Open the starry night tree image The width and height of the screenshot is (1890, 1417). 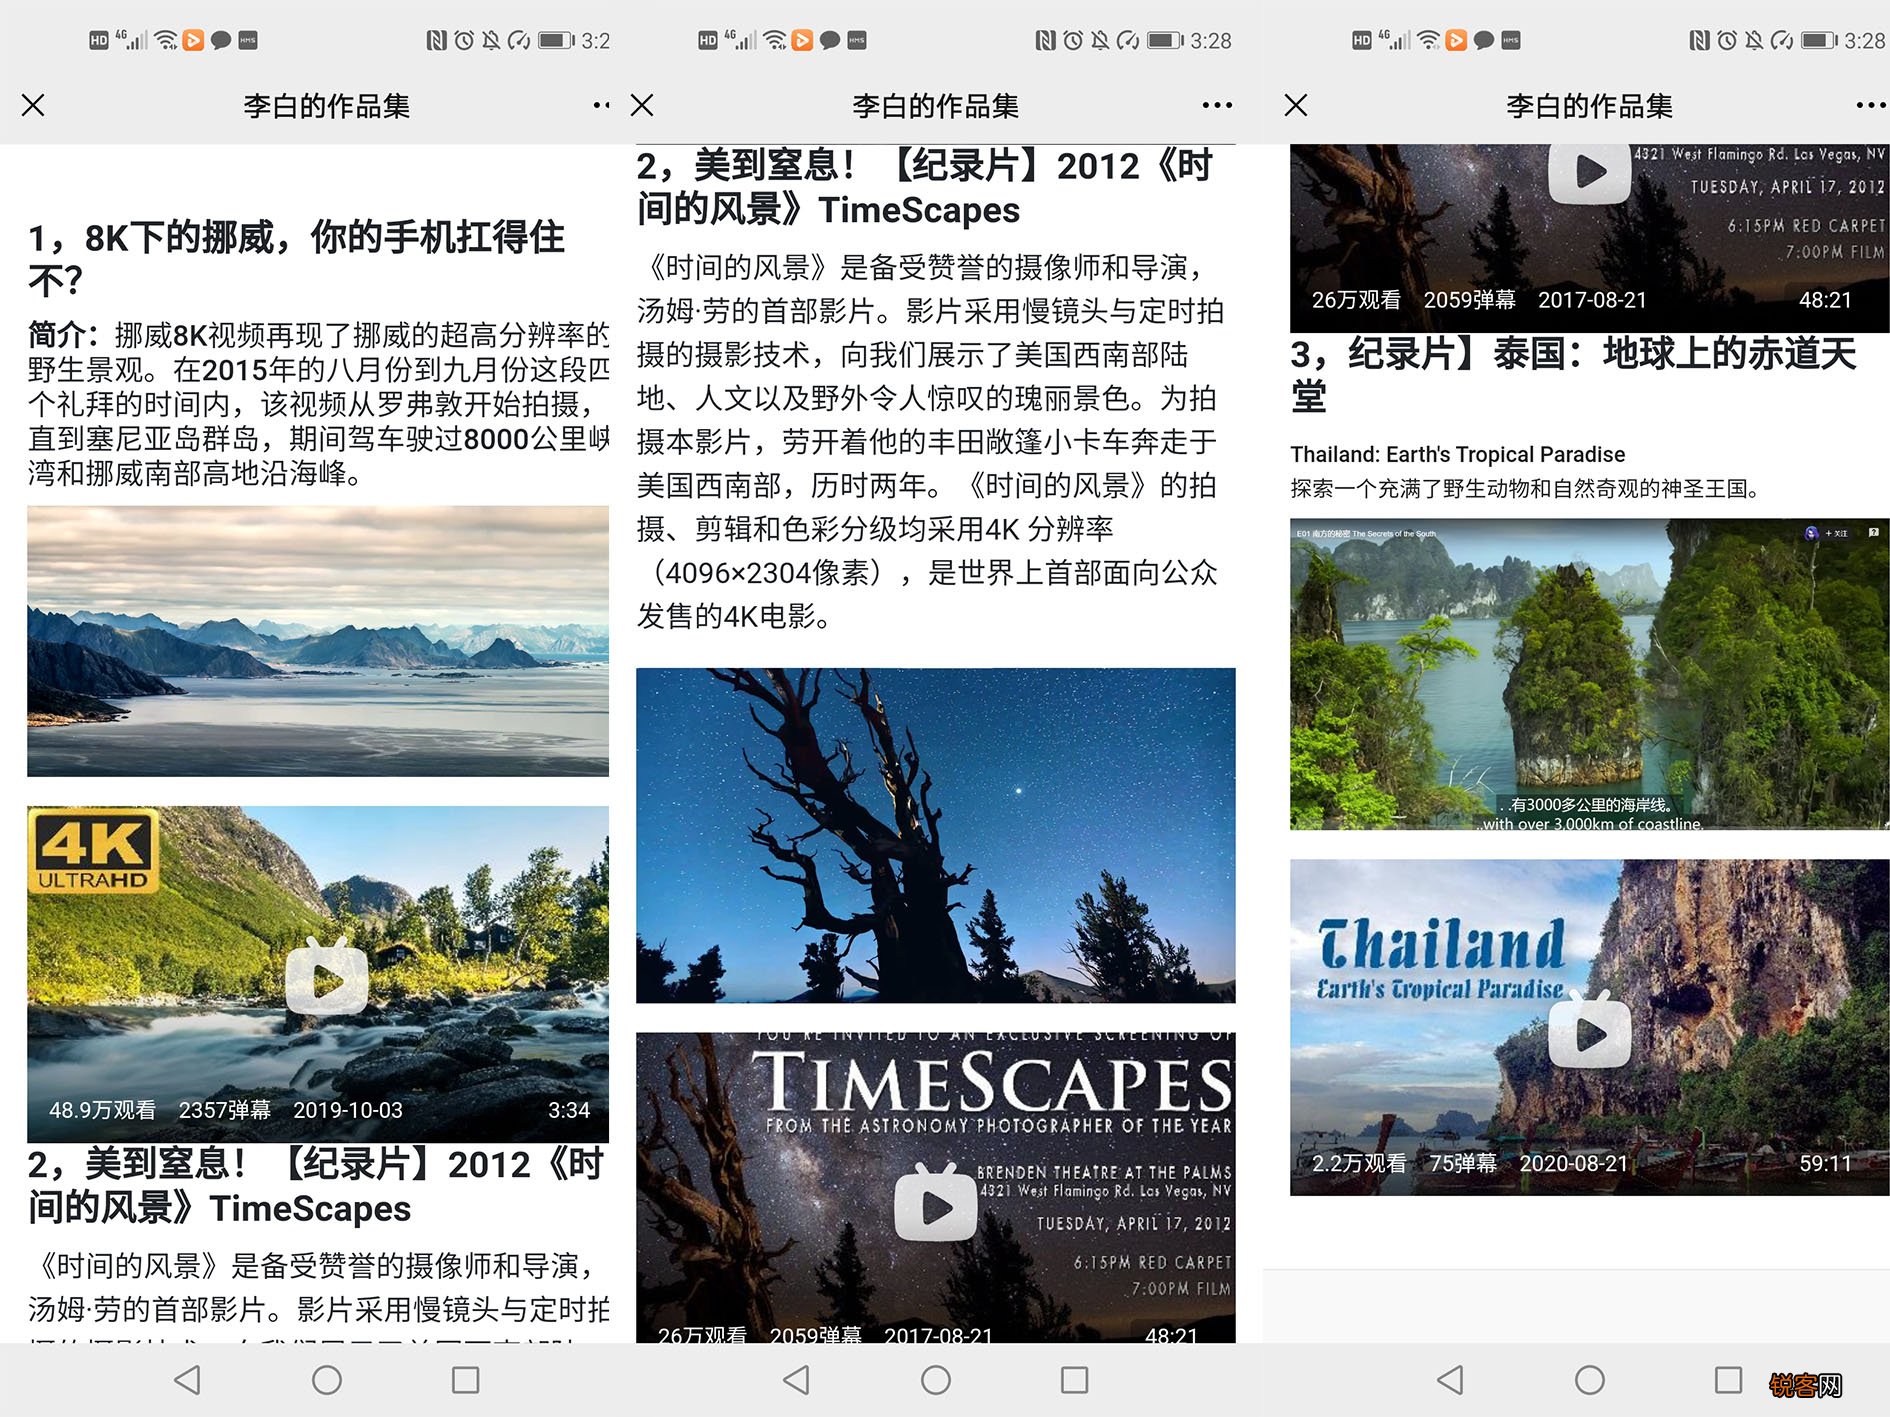pos(935,835)
